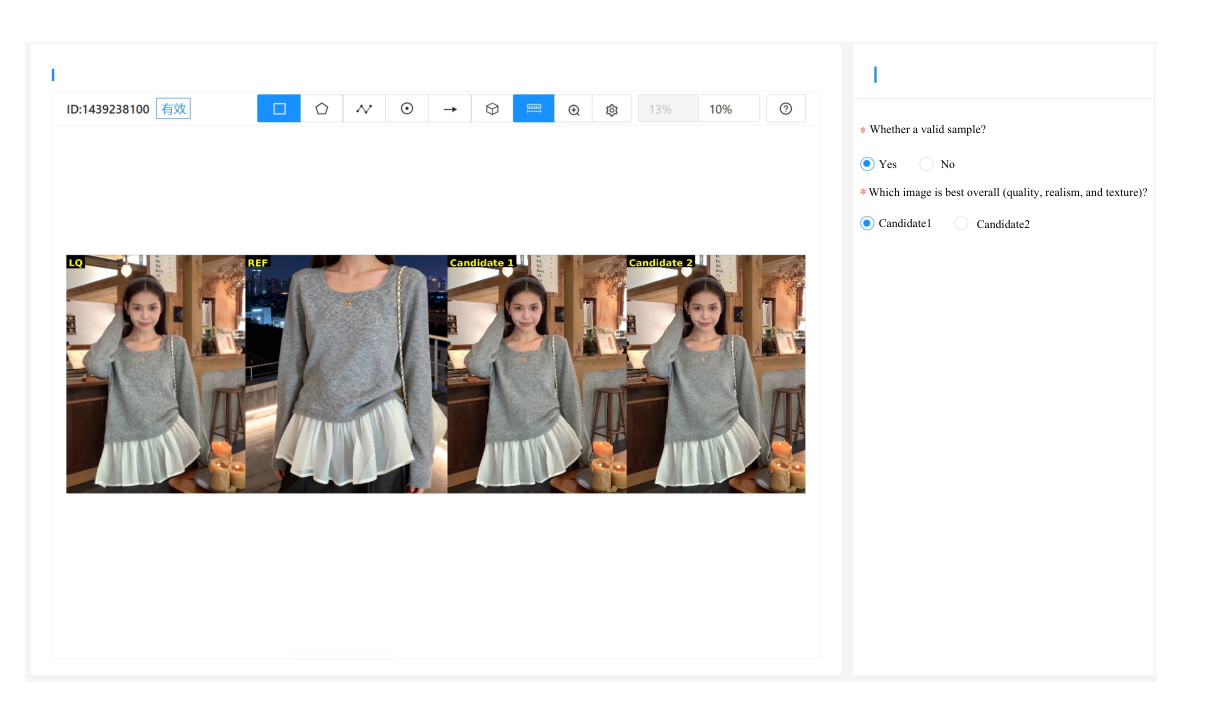This screenshot has width=1222, height=712.
Task: Select the polygon annotation tool
Action: click(322, 109)
